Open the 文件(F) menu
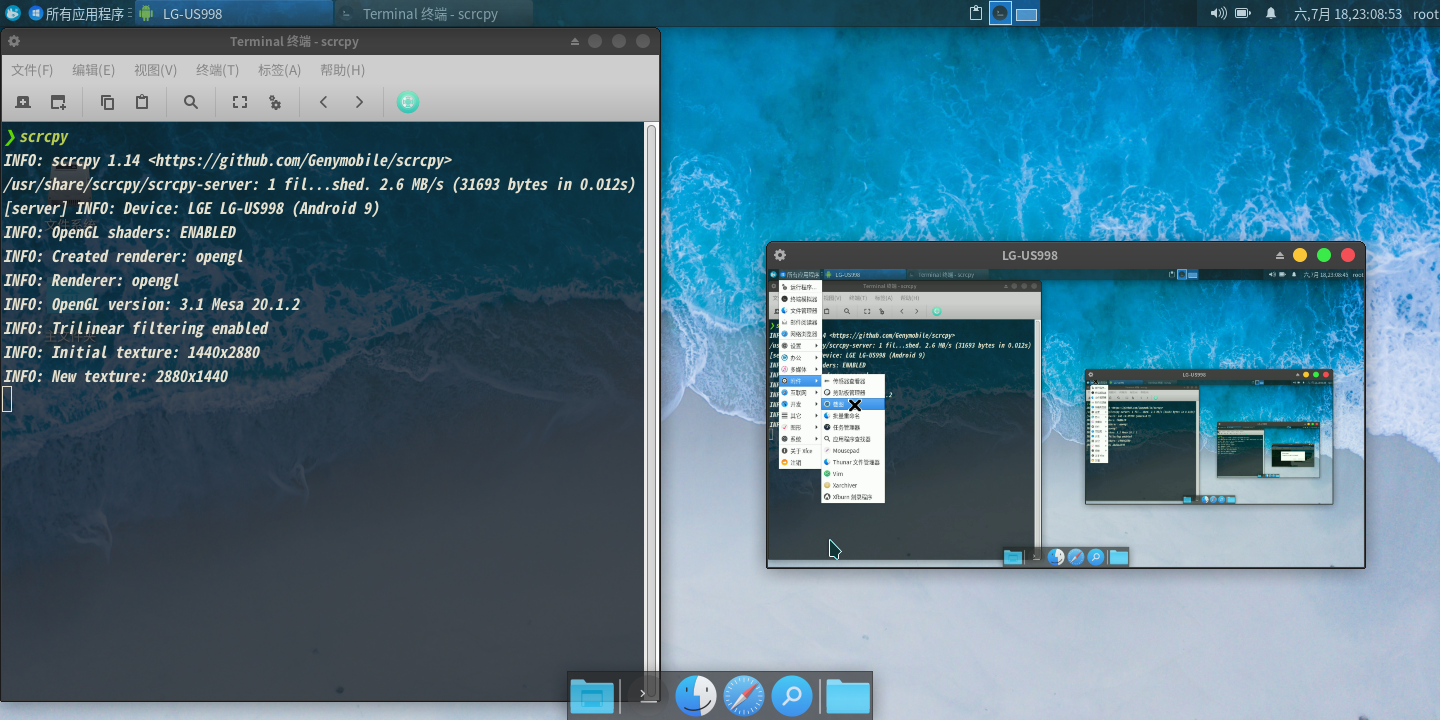Viewport: 1440px width, 720px height. [32, 70]
